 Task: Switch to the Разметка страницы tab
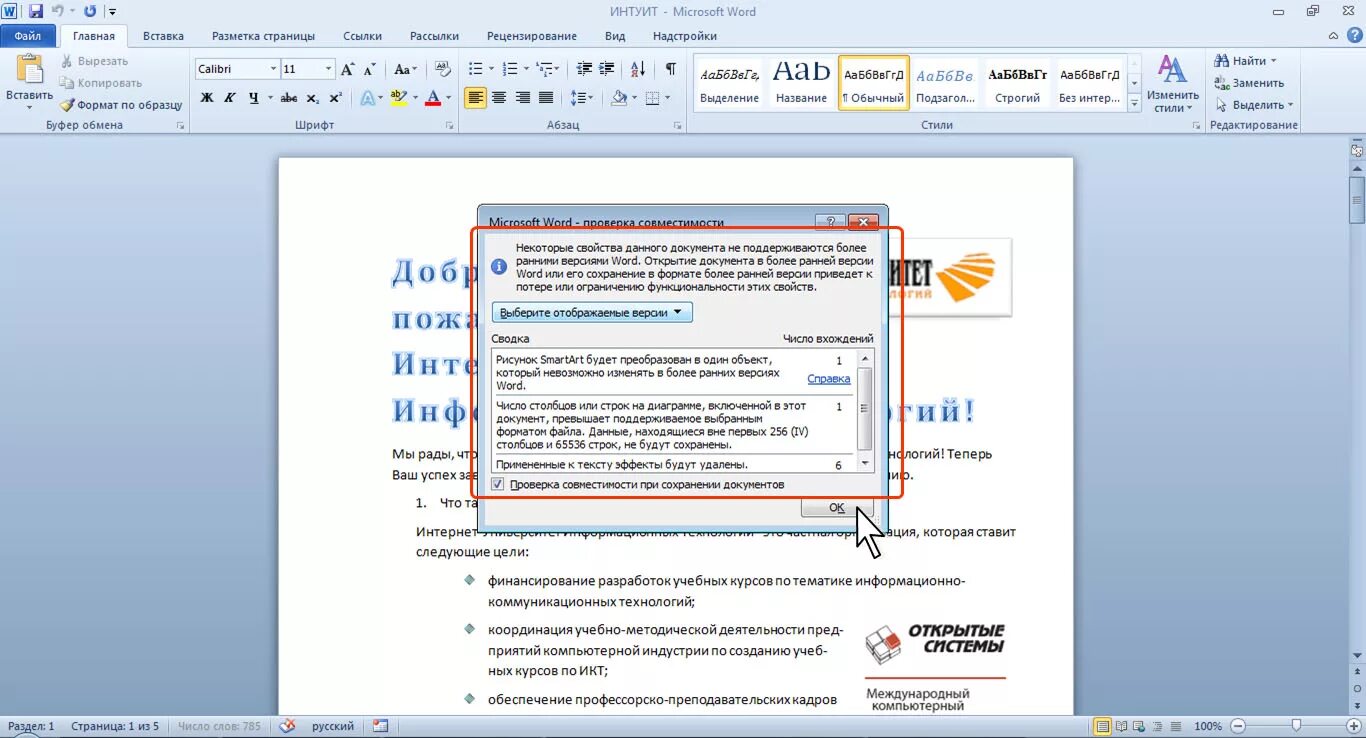point(263,36)
